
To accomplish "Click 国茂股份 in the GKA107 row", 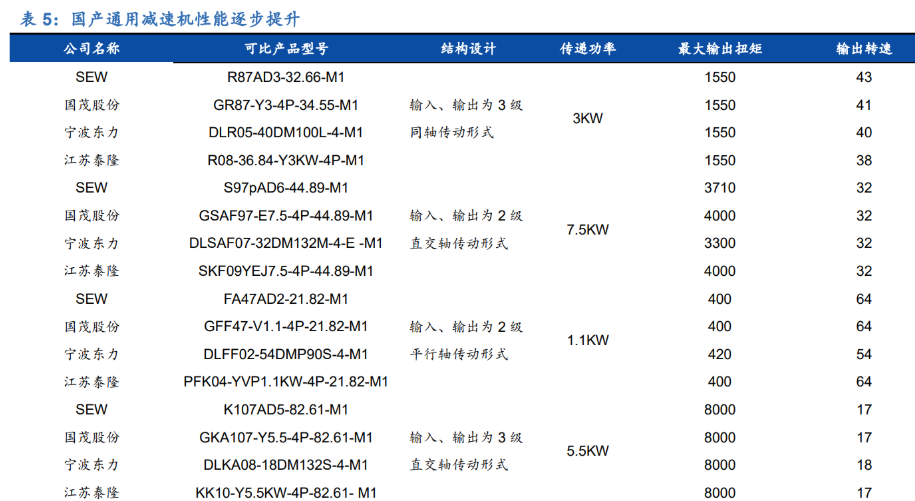I will point(92,437).
